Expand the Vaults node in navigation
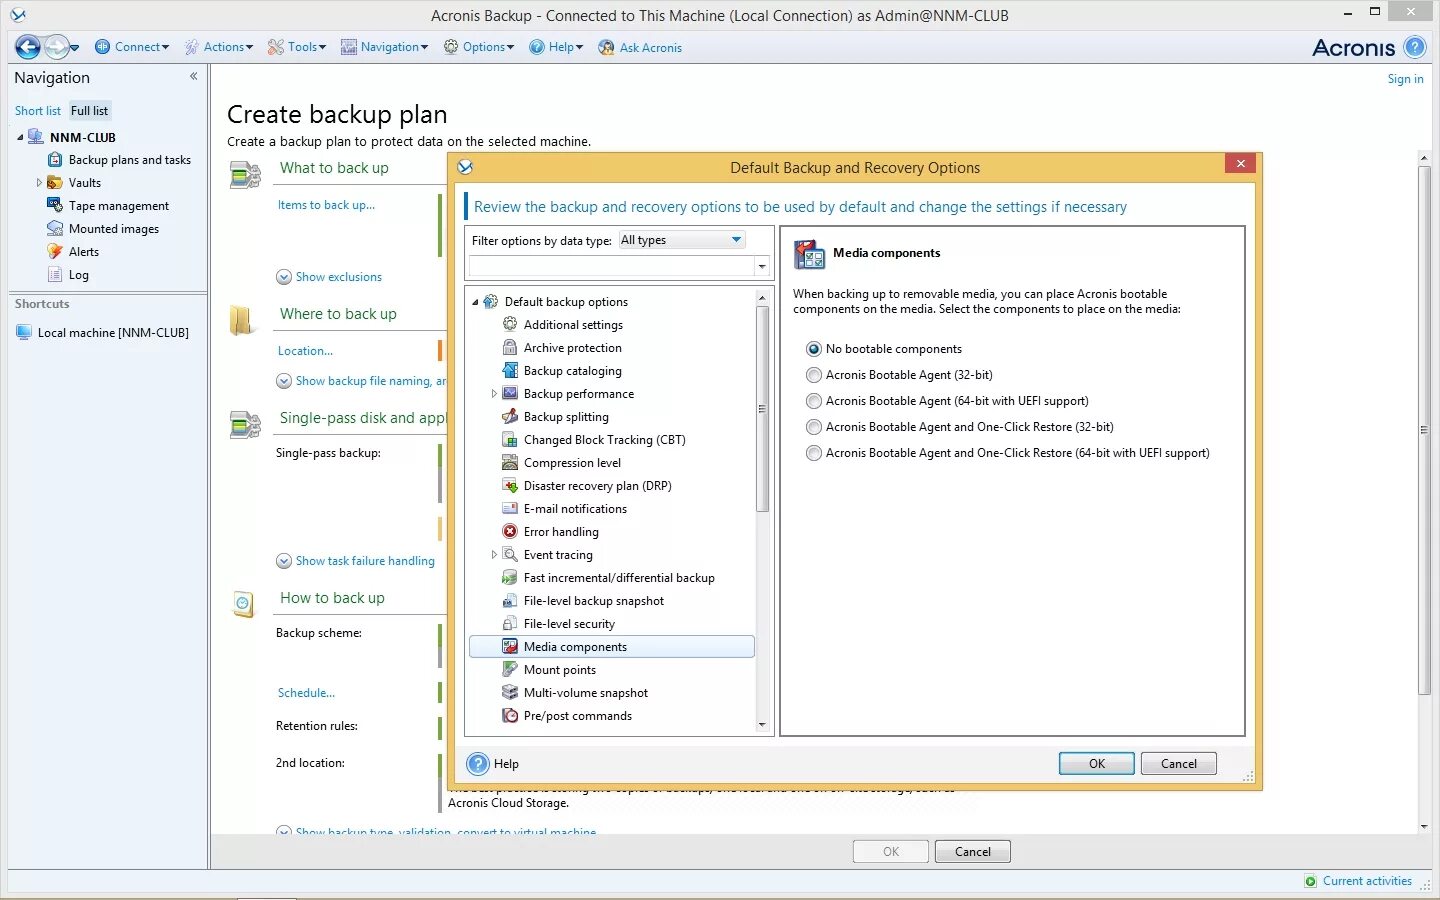This screenshot has height=900, width=1440. pos(39,183)
